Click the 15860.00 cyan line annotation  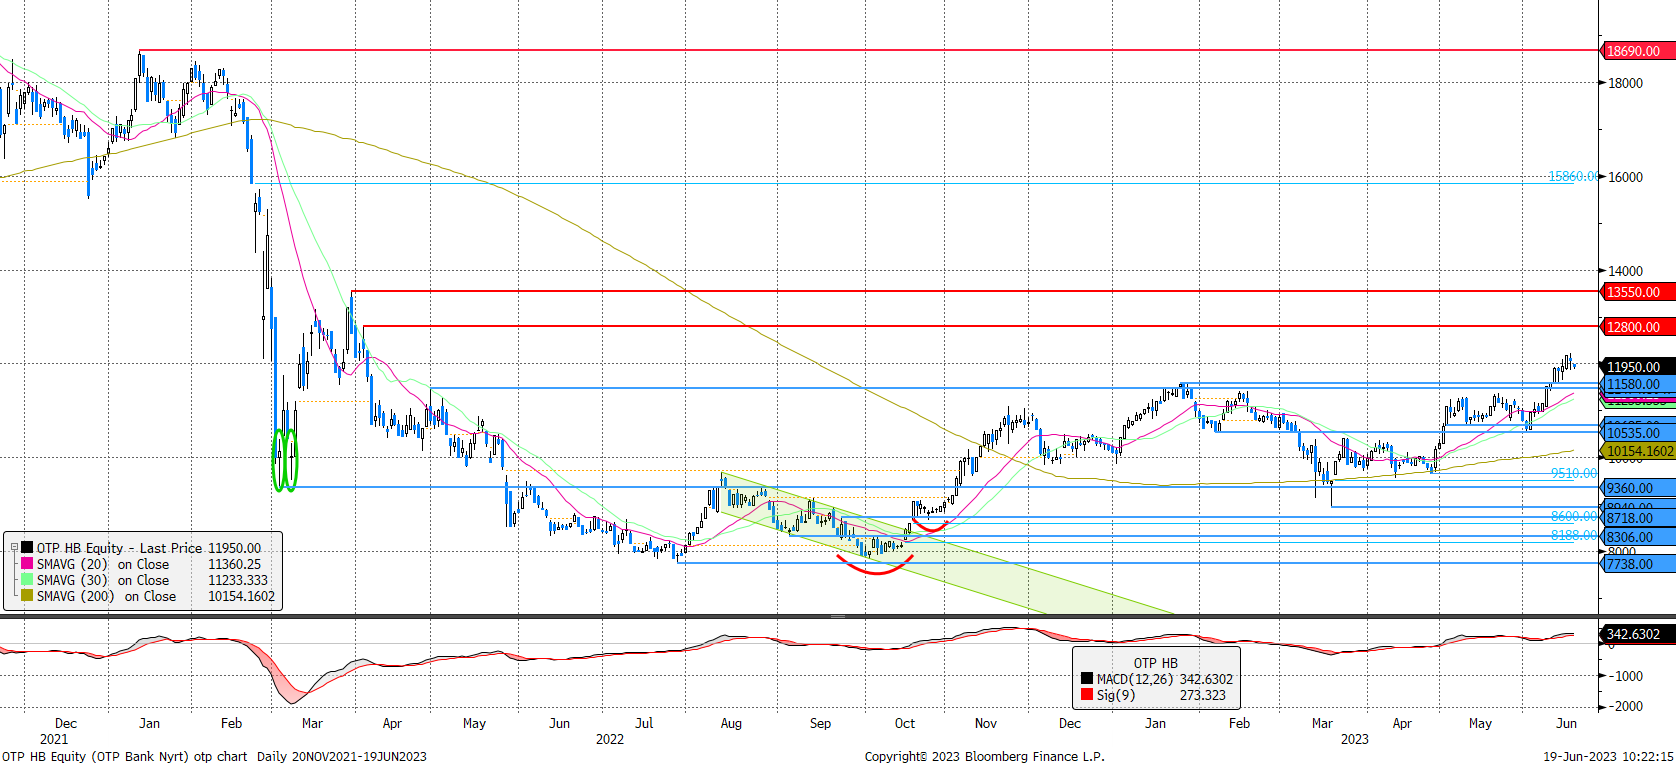click(1573, 176)
